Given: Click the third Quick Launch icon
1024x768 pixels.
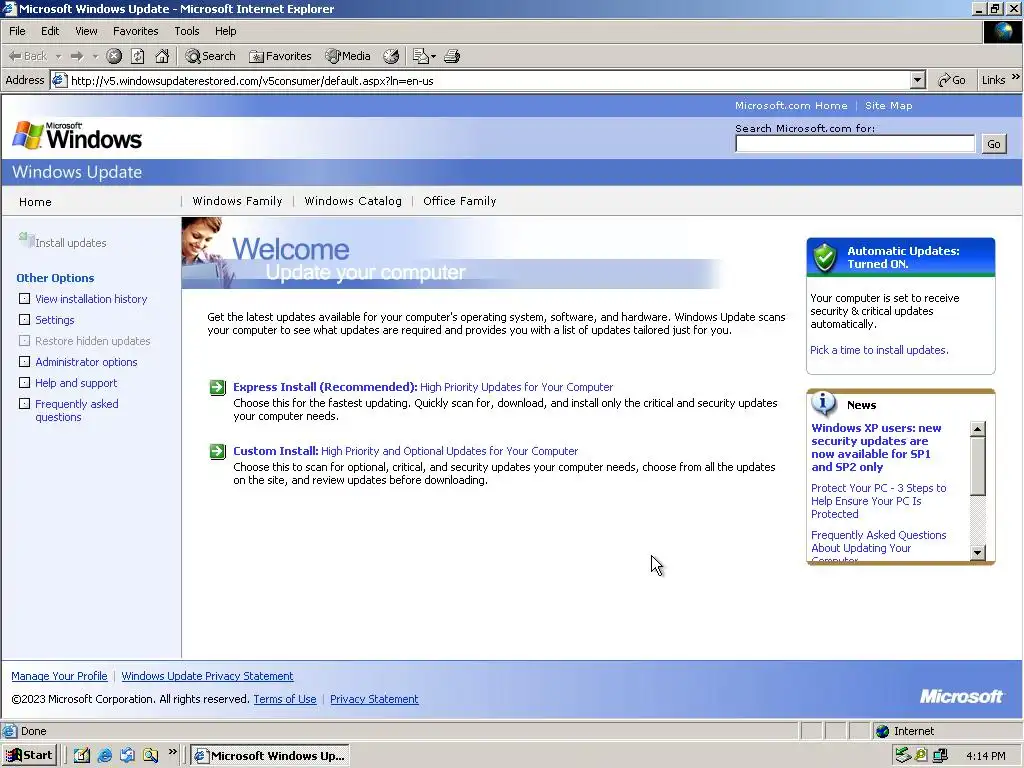Looking at the screenshot, I should click(x=127, y=756).
